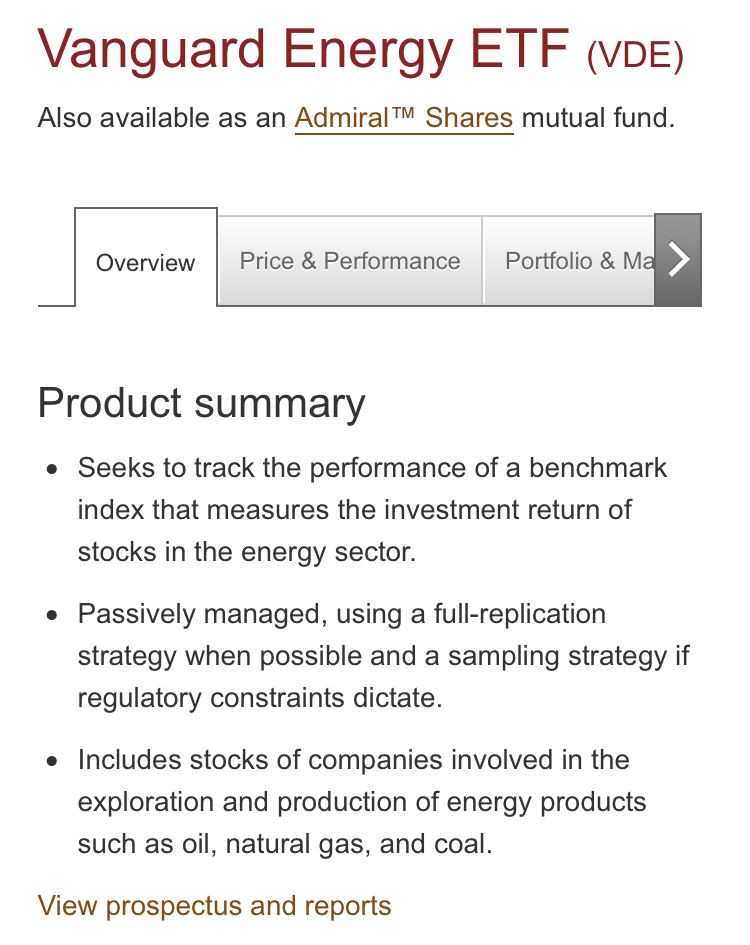
Task: Click the bullet dot before 'Seeks to track'
Action: click(52, 469)
